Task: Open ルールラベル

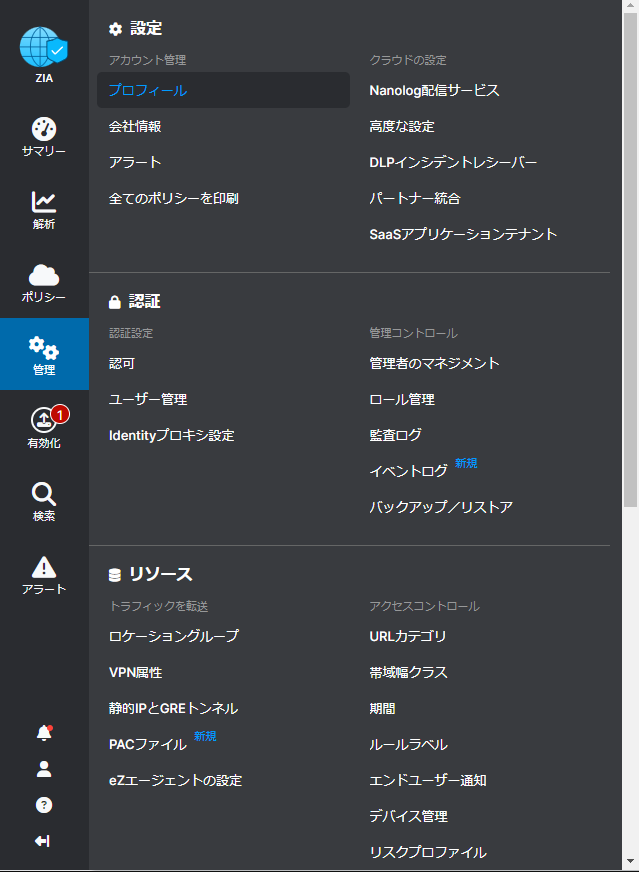Action: point(409,744)
